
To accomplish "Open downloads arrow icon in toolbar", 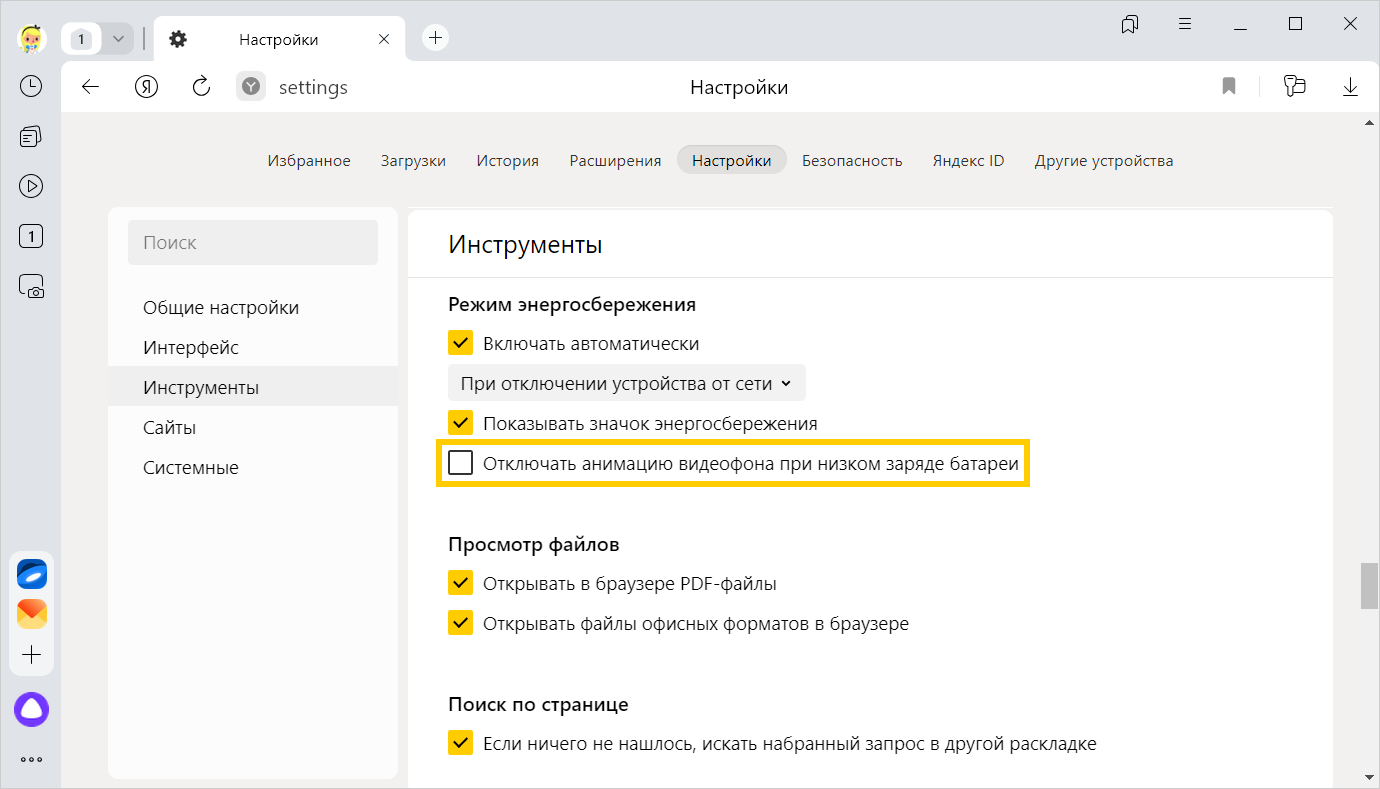I will (x=1350, y=87).
